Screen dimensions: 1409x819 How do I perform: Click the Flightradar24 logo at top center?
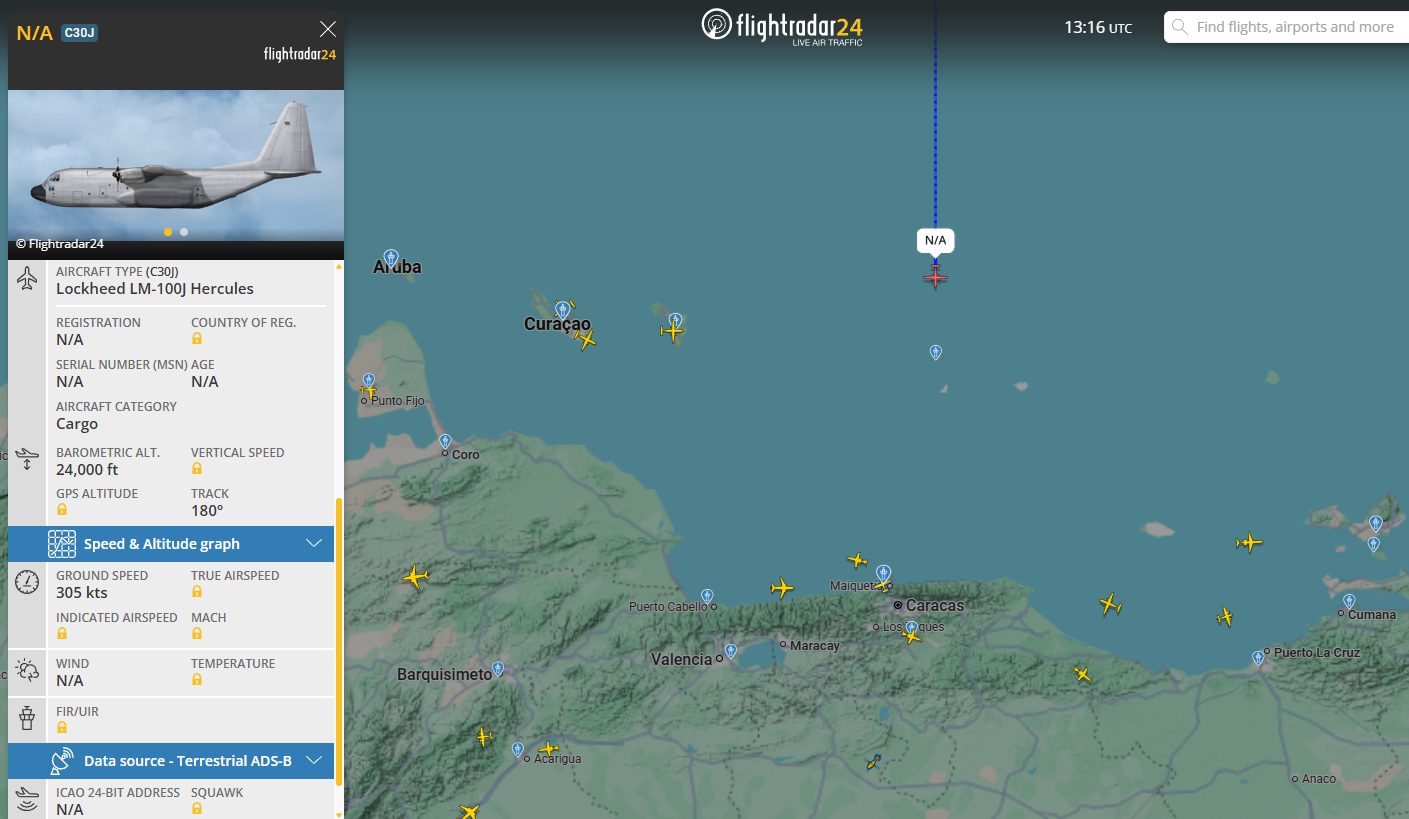point(782,26)
